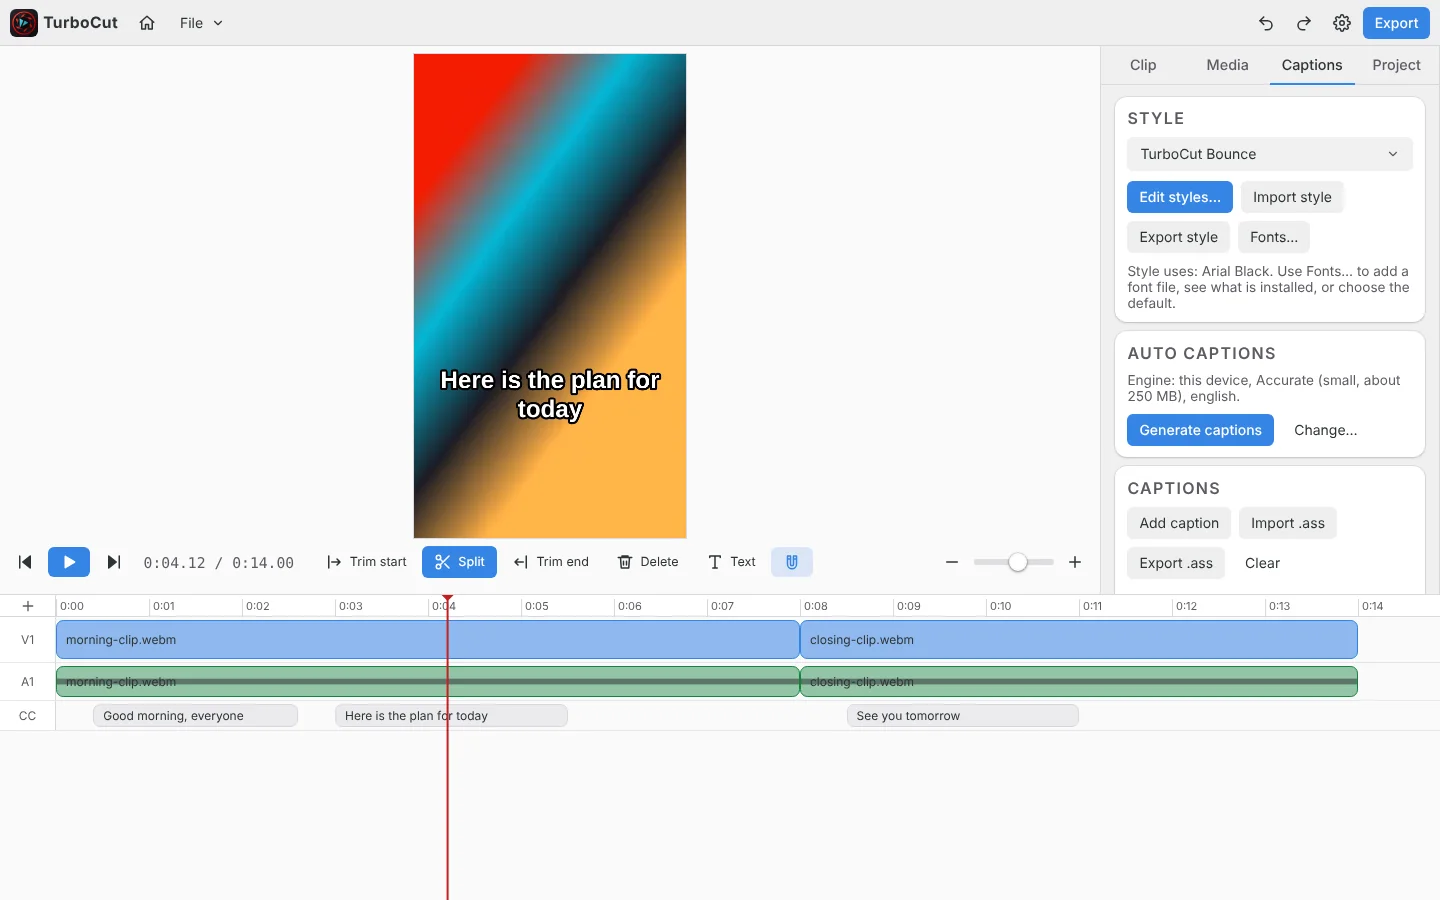Image resolution: width=1440 pixels, height=900 pixels.
Task: Adjust the timeline zoom slider
Action: (x=1014, y=562)
